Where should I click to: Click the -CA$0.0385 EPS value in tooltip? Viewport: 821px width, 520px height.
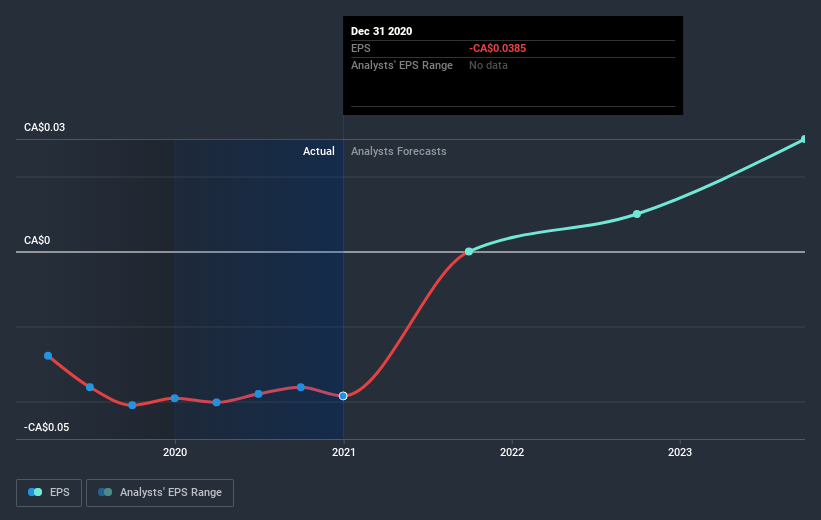(x=497, y=48)
